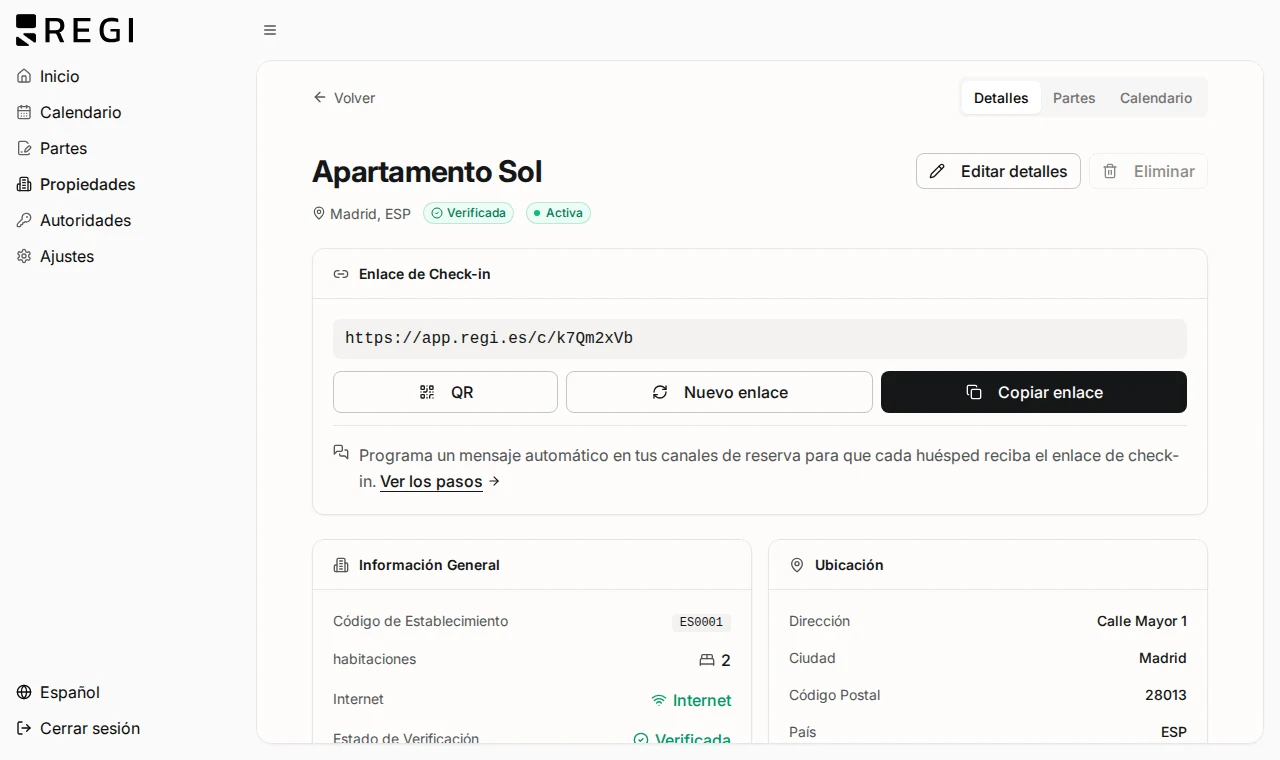Viewport: 1280px width, 760px height.
Task: Click the home icon beside Inicio
Action: pyautogui.click(x=24, y=76)
